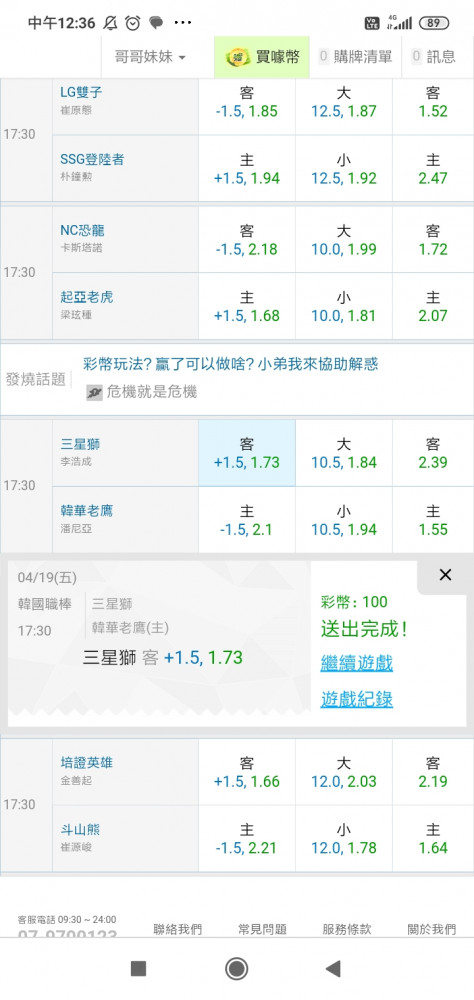Click the avatar icon beside 危機就是危機

(94, 393)
